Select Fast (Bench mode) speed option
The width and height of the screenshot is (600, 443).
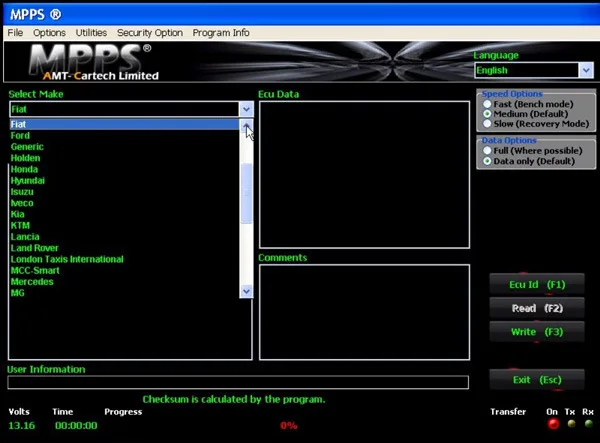pyautogui.click(x=487, y=104)
